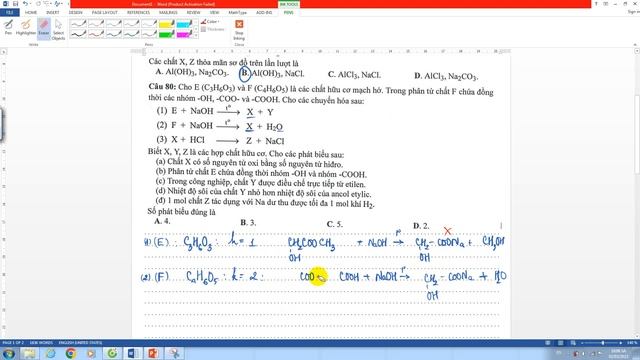Click answer option 'B. 3.'

pyautogui.click(x=248, y=223)
